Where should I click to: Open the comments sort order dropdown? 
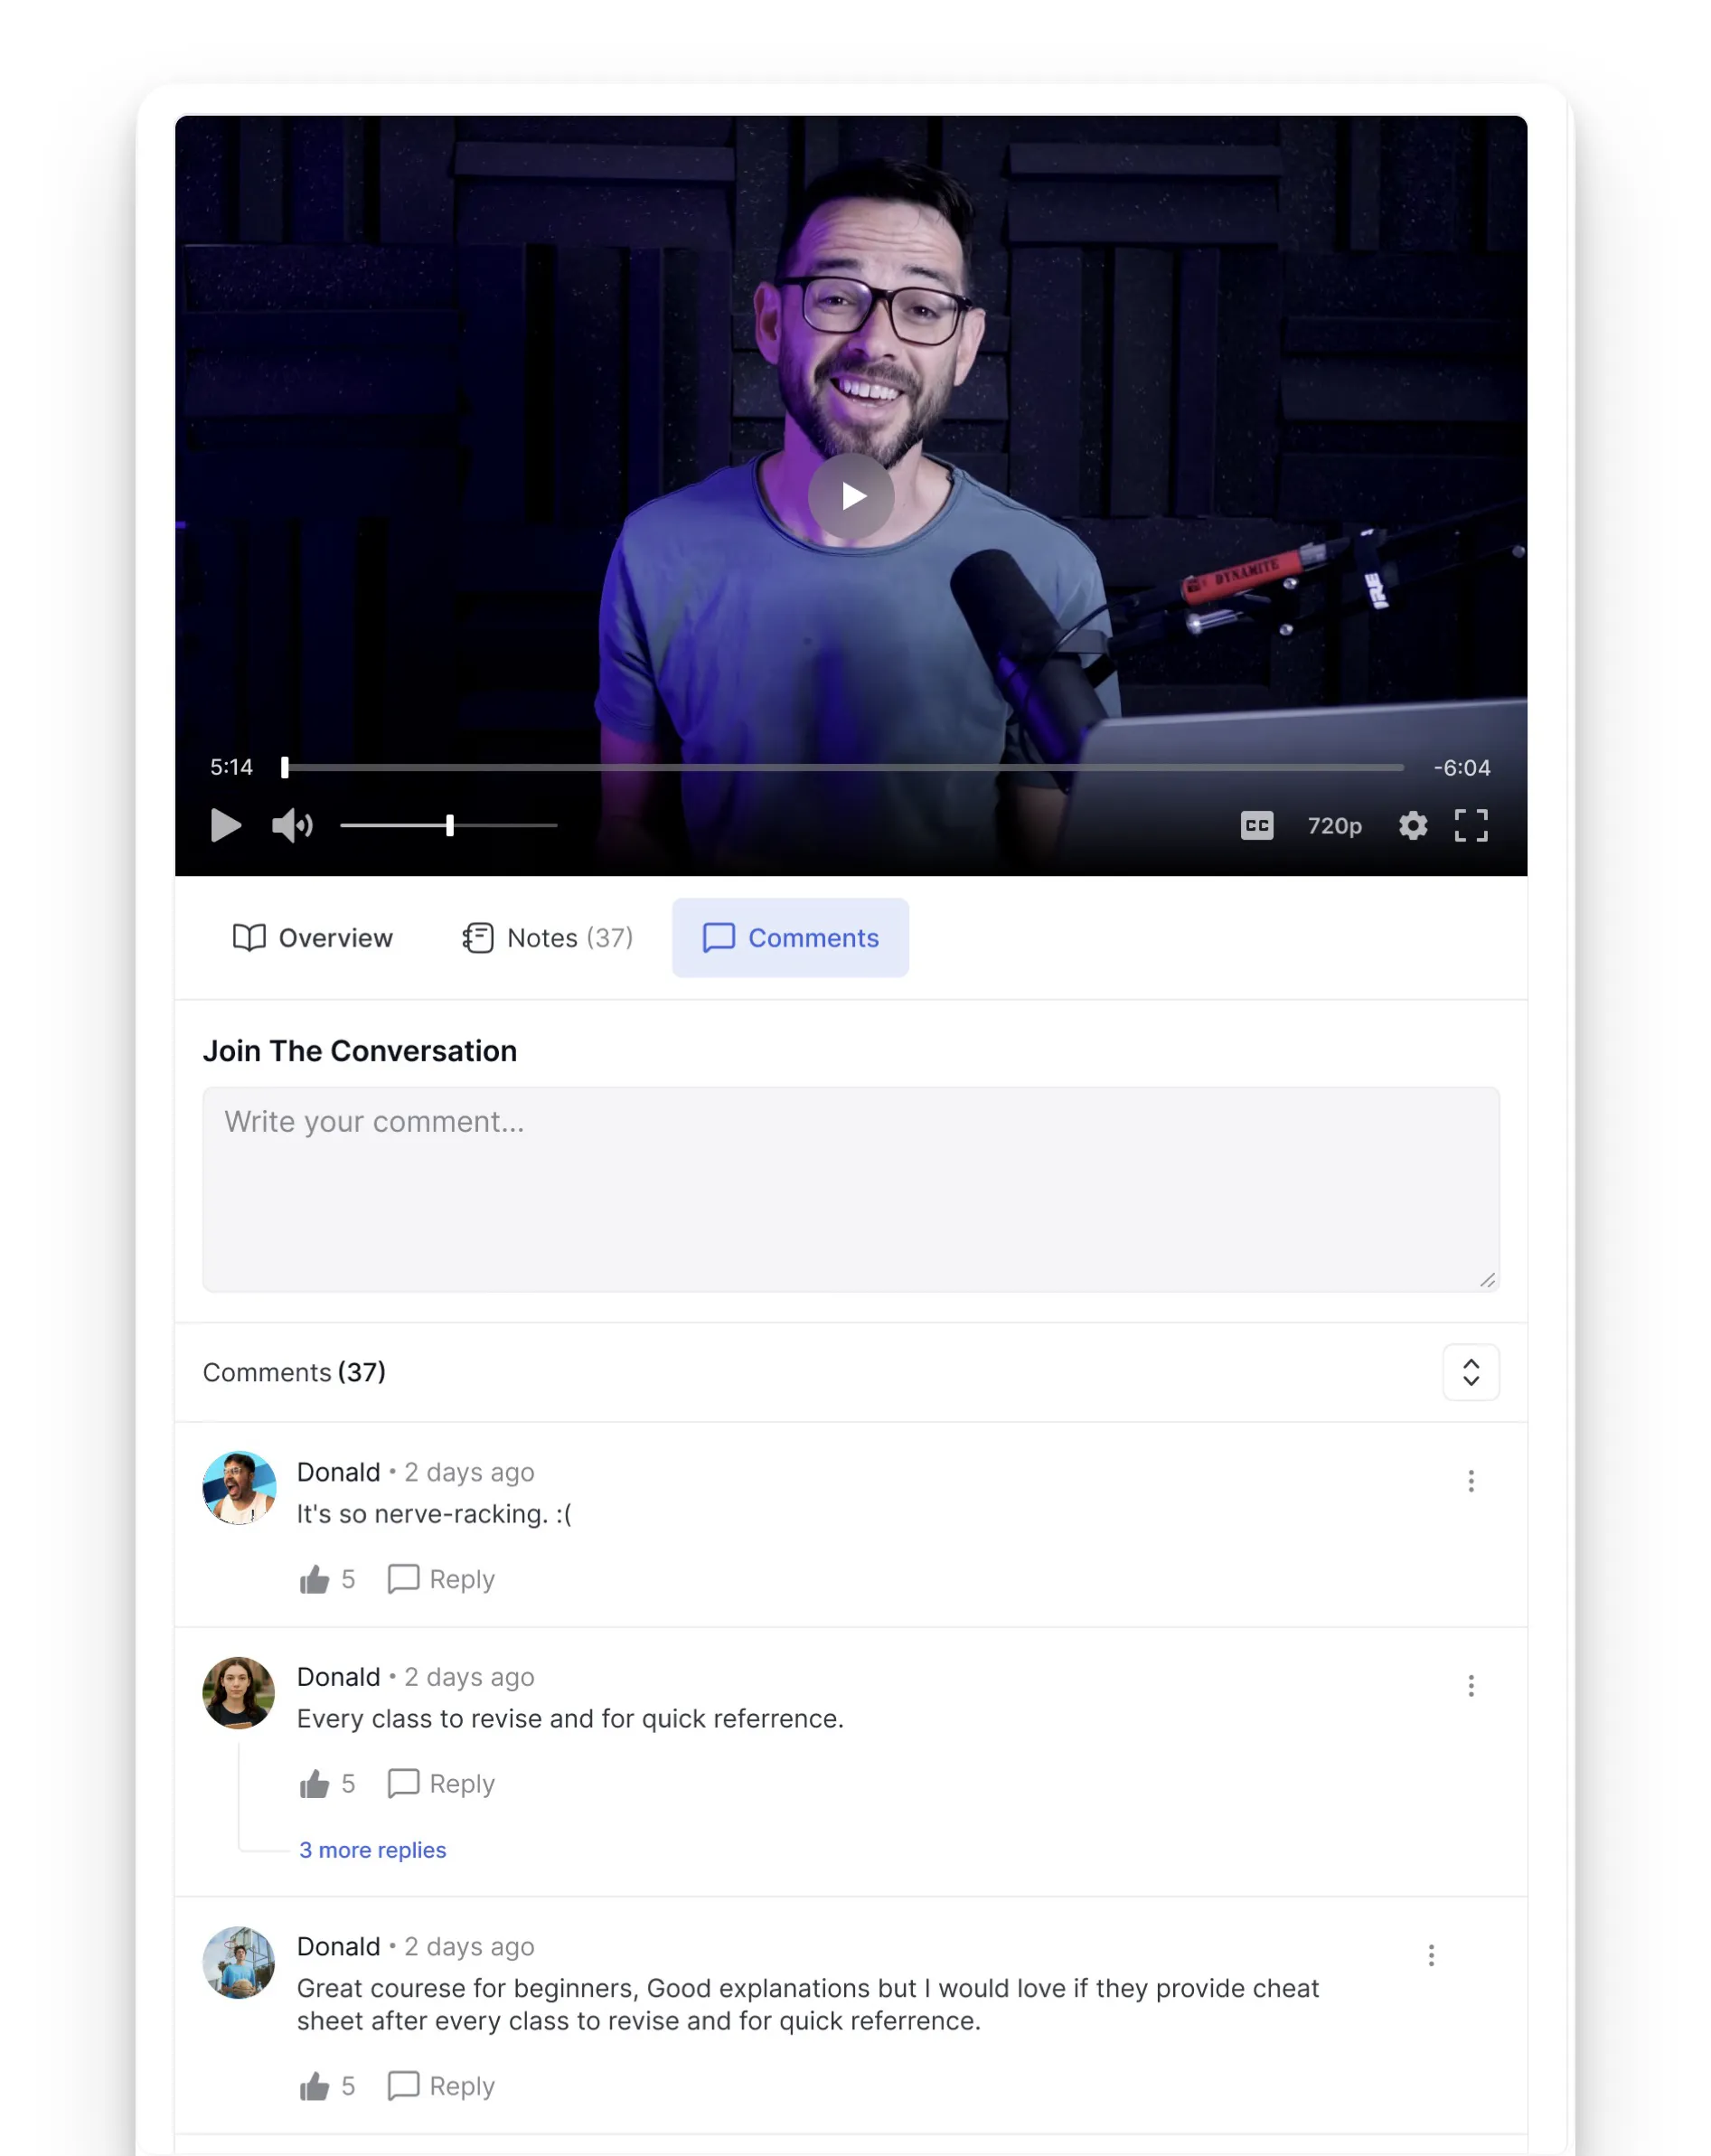1470,1371
